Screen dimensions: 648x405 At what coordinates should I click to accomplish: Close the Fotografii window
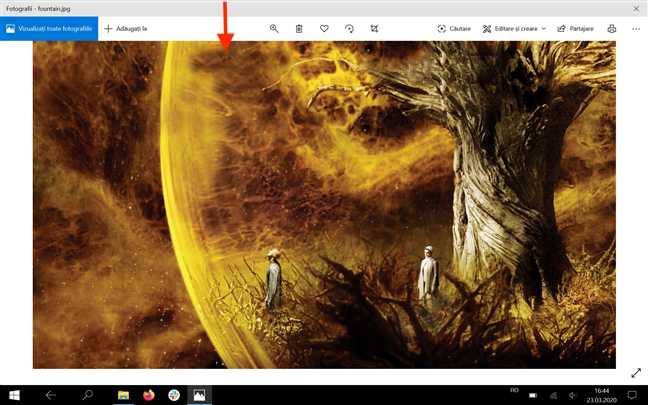(636, 8)
